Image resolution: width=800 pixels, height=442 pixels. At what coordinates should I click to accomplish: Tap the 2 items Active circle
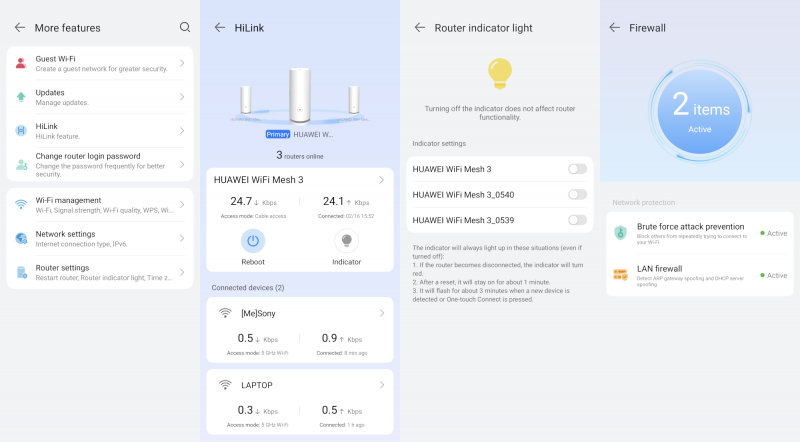point(699,111)
